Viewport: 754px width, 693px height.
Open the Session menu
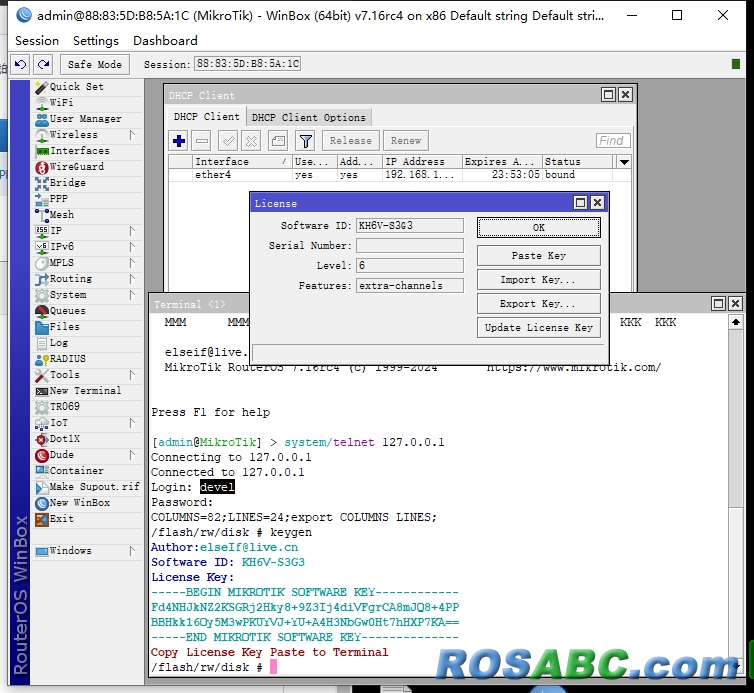[x=37, y=41]
